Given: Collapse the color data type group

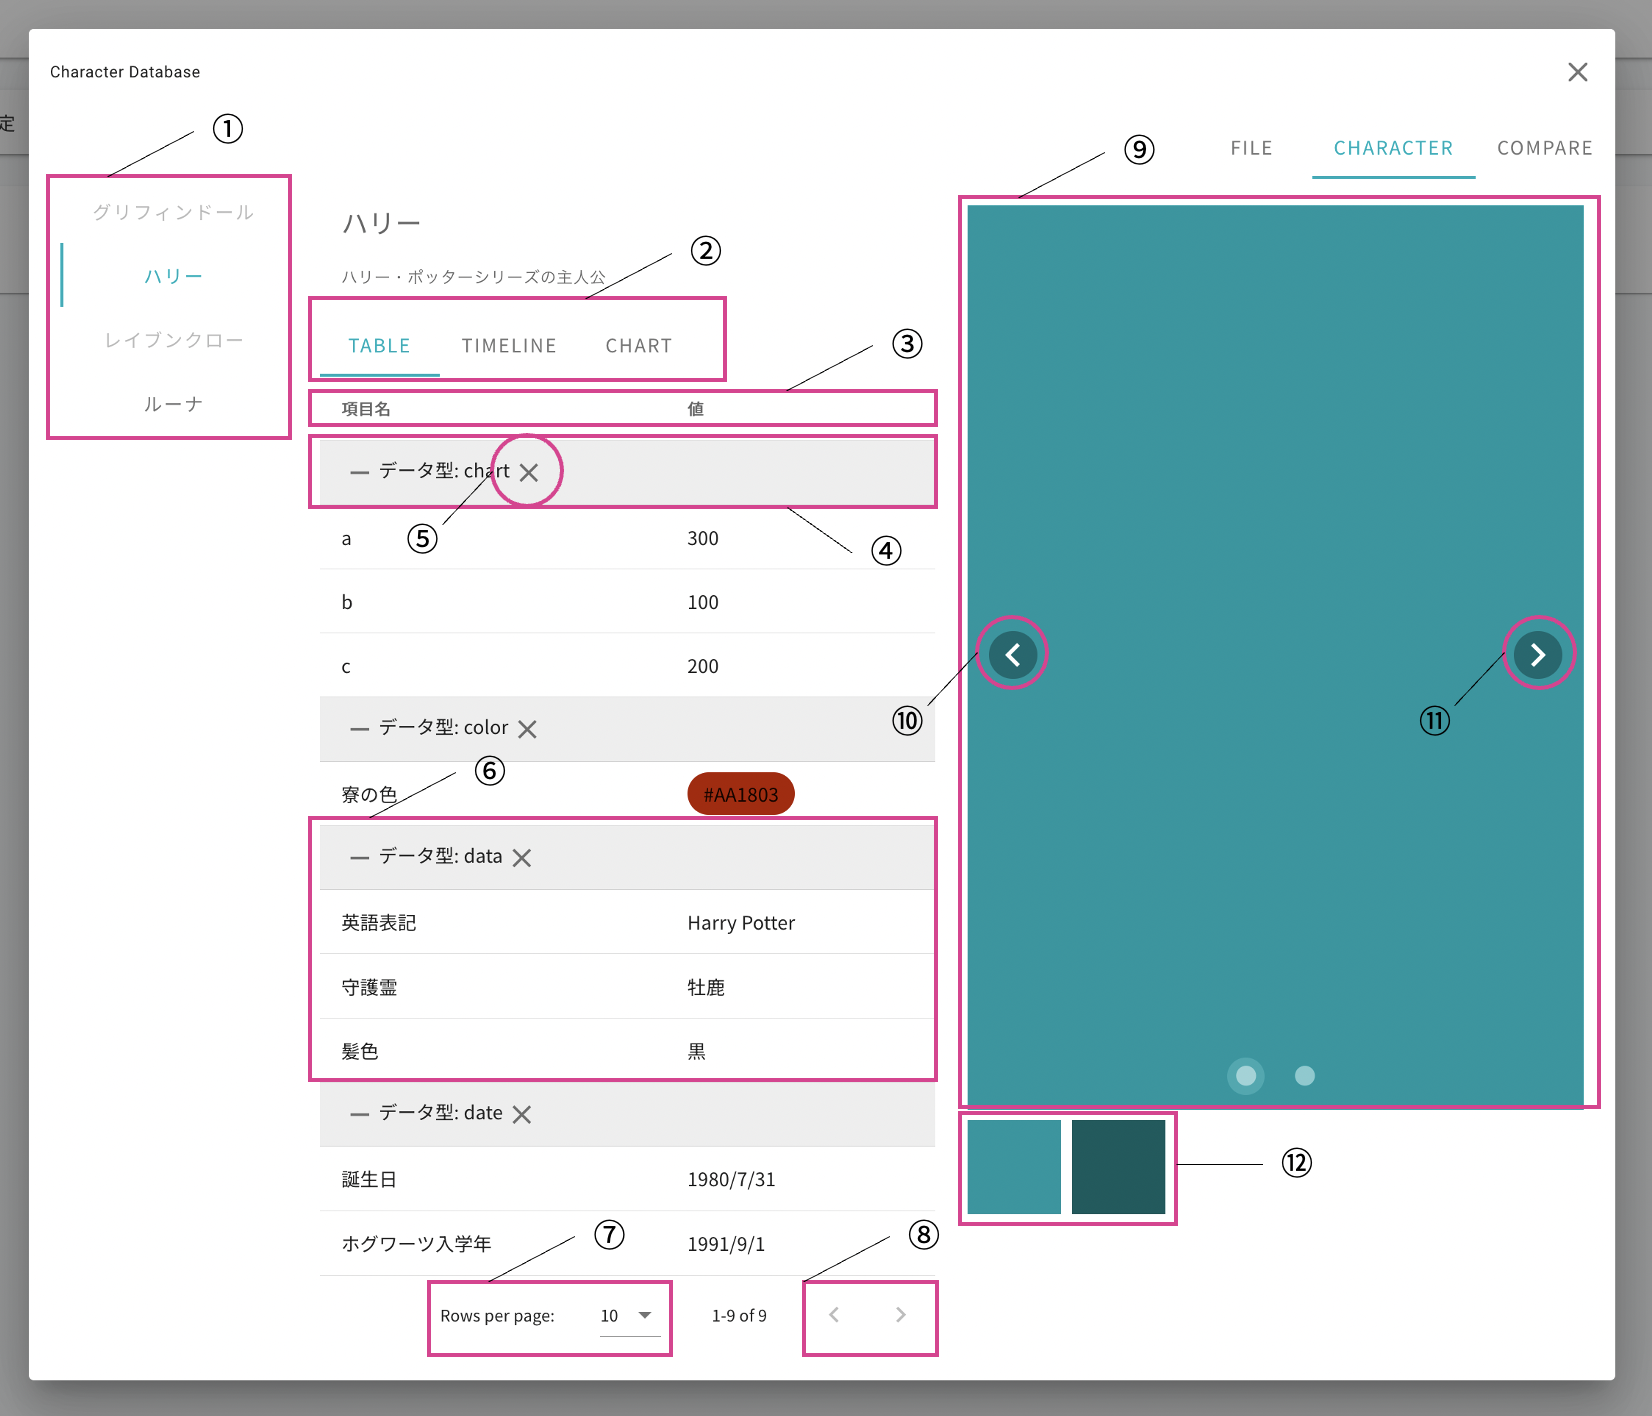Looking at the screenshot, I should tap(359, 729).
